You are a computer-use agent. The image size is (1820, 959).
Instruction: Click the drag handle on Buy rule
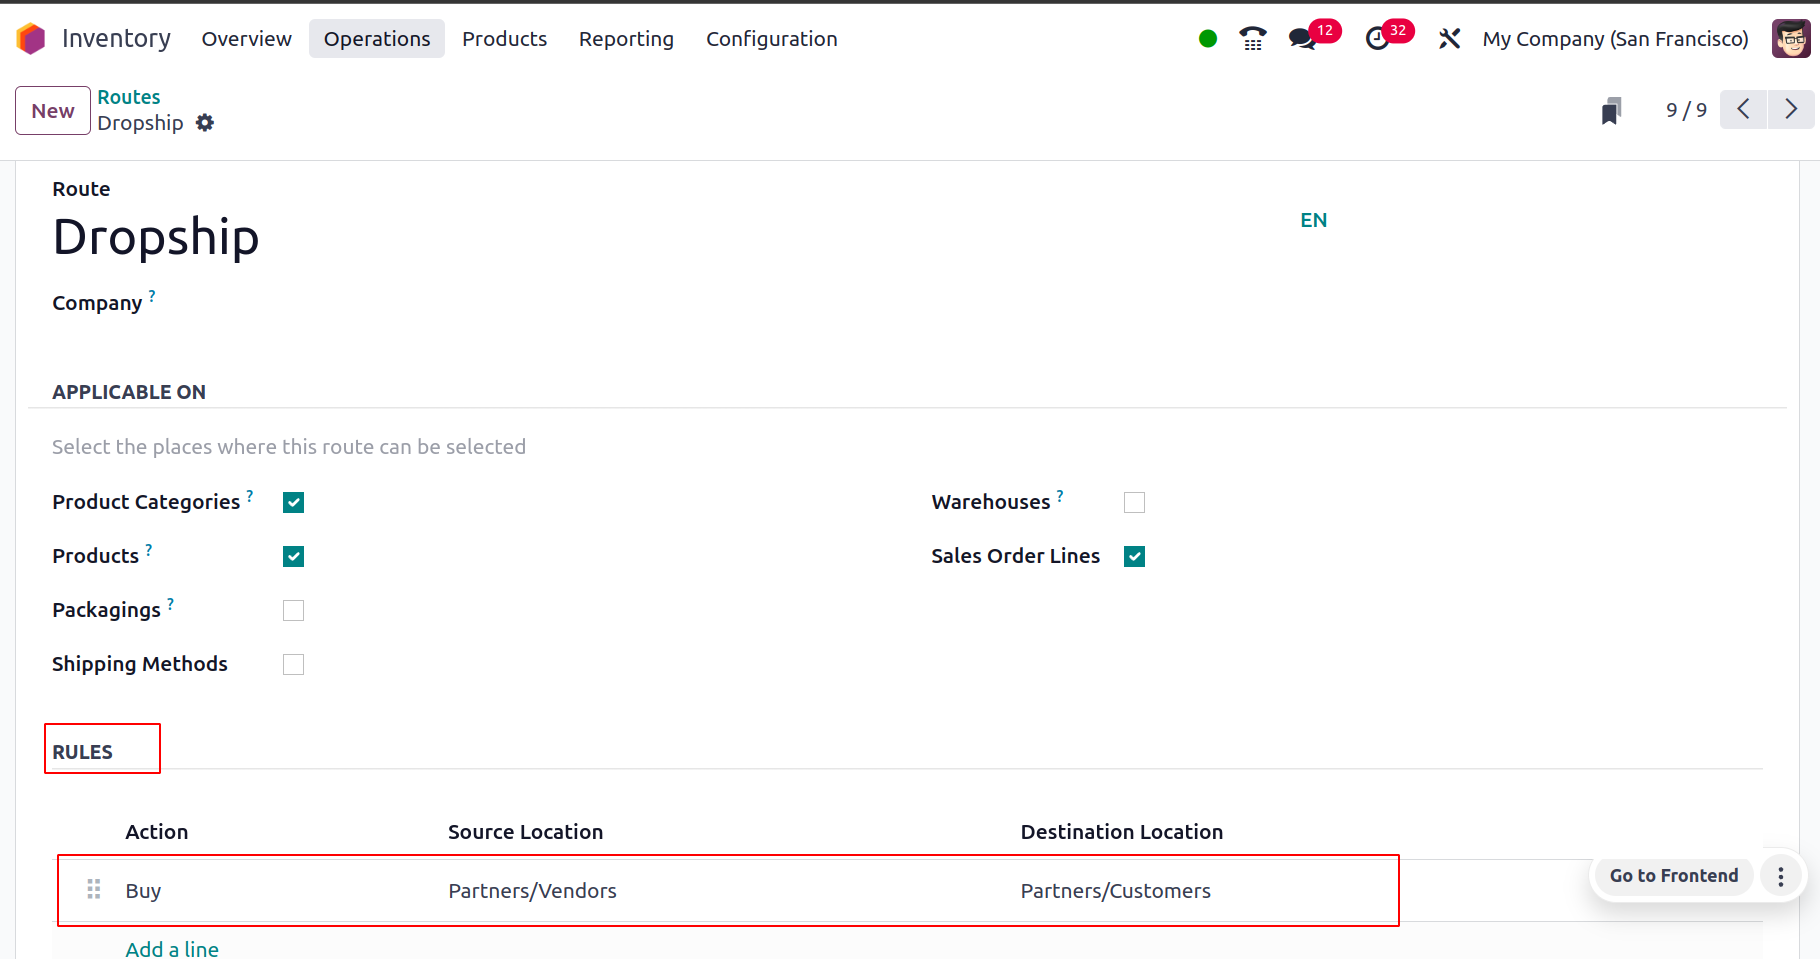[x=94, y=889]
